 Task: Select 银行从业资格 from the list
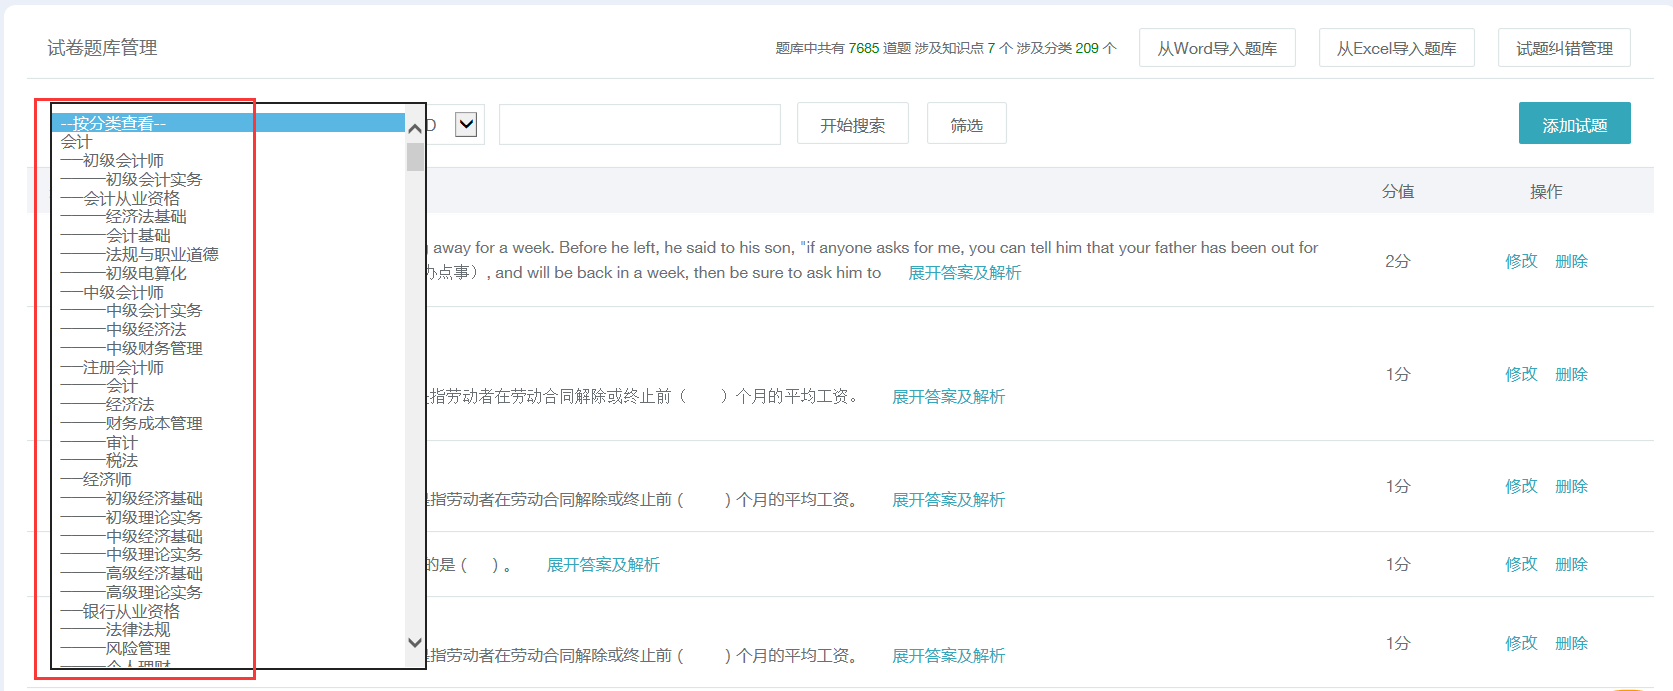(131, 611)
